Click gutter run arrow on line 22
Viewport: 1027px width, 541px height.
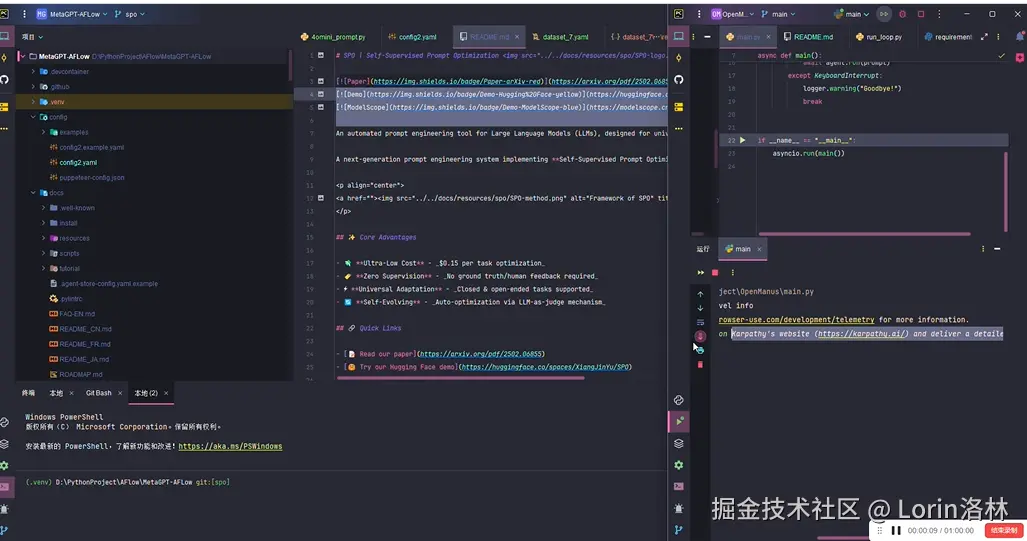tap(742, 140)
